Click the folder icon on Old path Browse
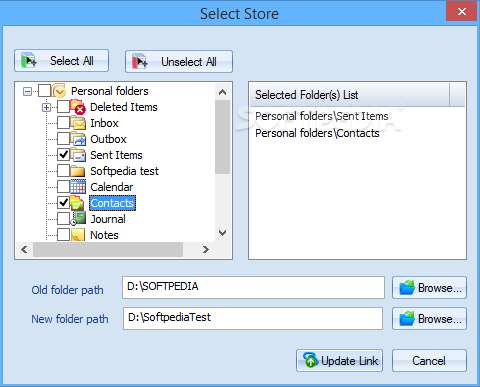The image size is (480, 387). [407, 288]
